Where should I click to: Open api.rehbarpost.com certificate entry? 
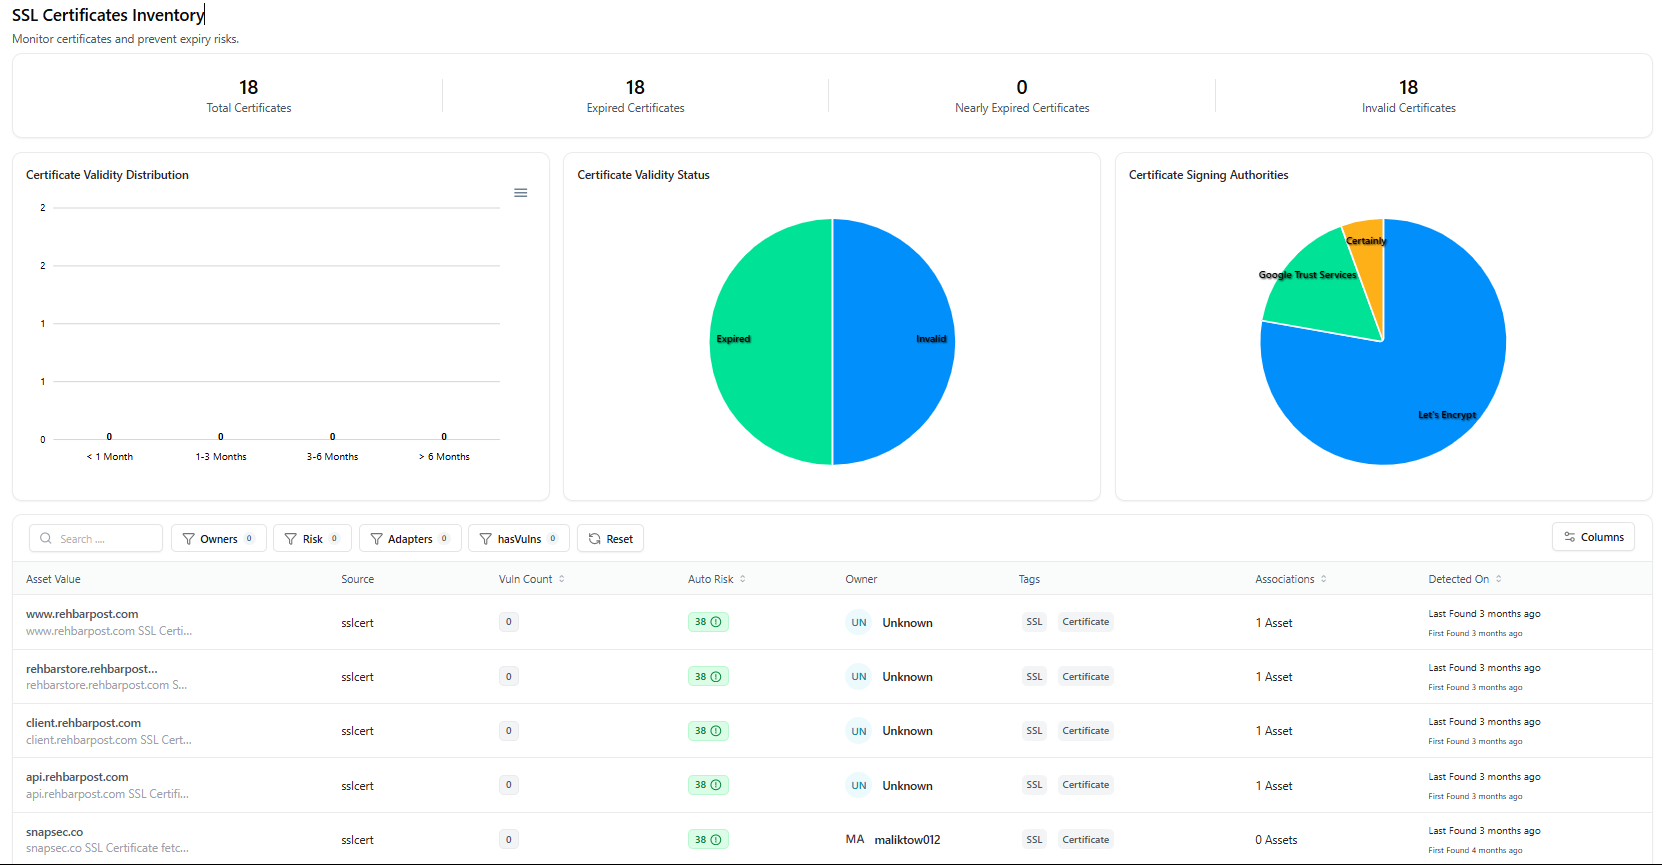pyautogui.click(x=77, y=777)
